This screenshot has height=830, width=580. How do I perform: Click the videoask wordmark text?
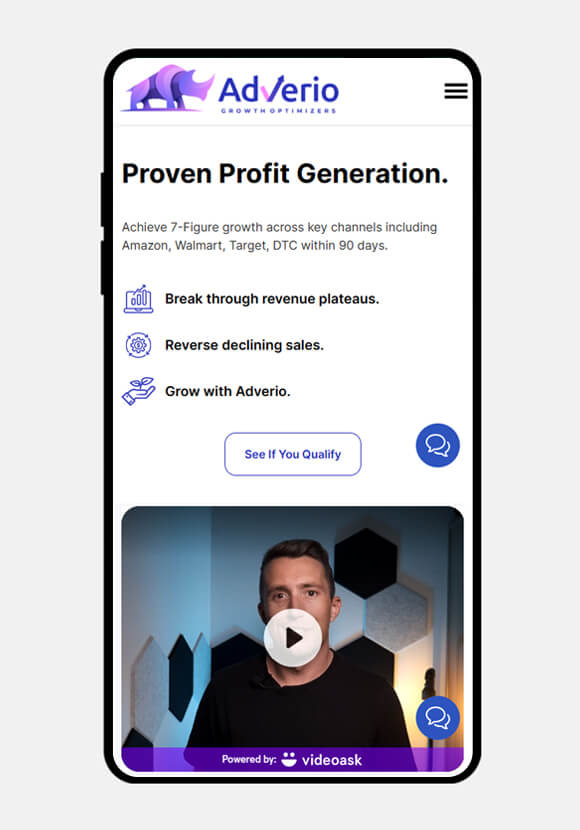tap(332, 760)
